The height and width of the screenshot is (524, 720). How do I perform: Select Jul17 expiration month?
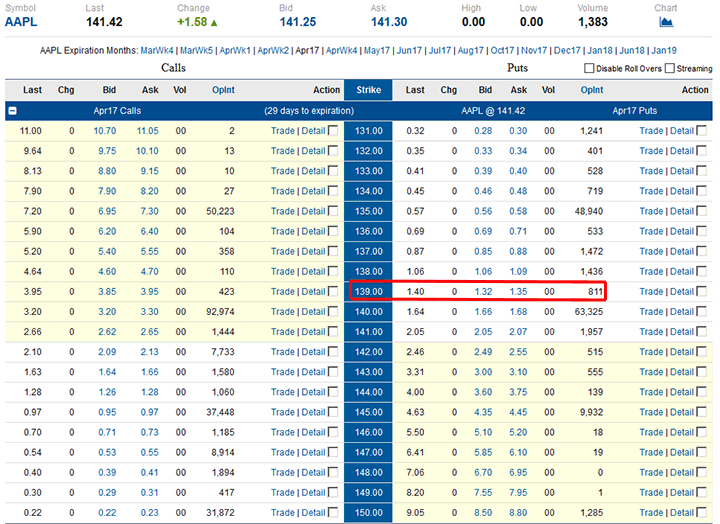pos(439,51)
